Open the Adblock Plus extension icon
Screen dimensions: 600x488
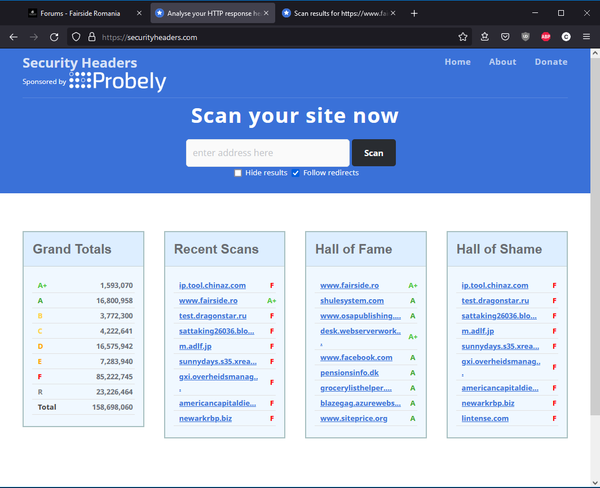click(546, 37)
